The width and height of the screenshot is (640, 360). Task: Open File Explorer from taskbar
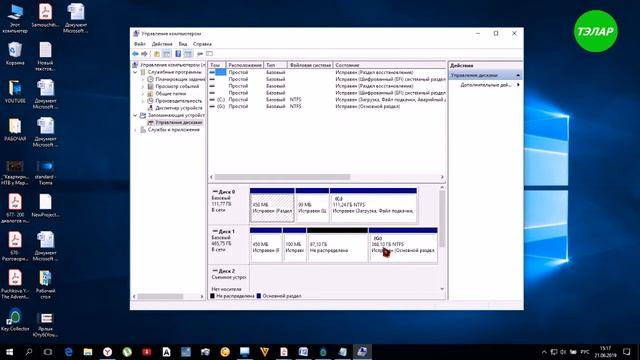88,352
